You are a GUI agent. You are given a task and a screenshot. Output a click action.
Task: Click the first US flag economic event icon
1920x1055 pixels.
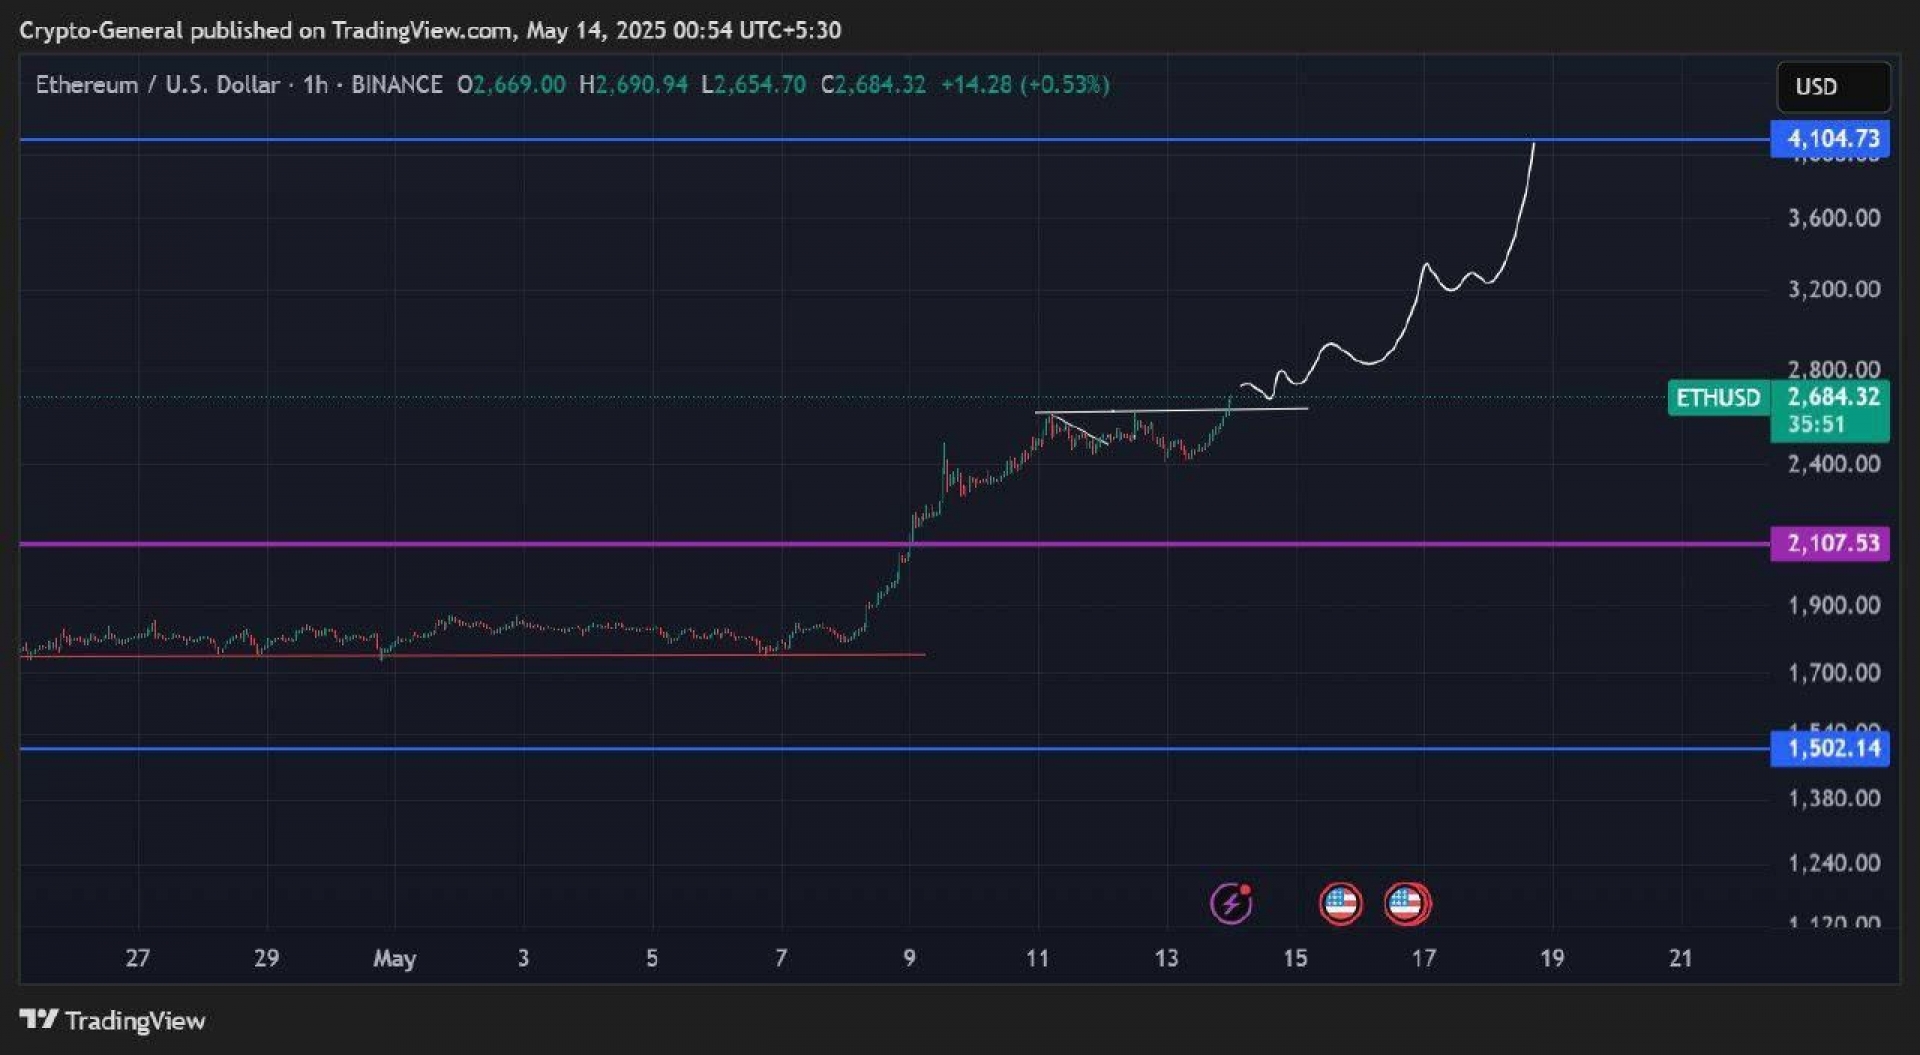click(x=1340, y=904)
